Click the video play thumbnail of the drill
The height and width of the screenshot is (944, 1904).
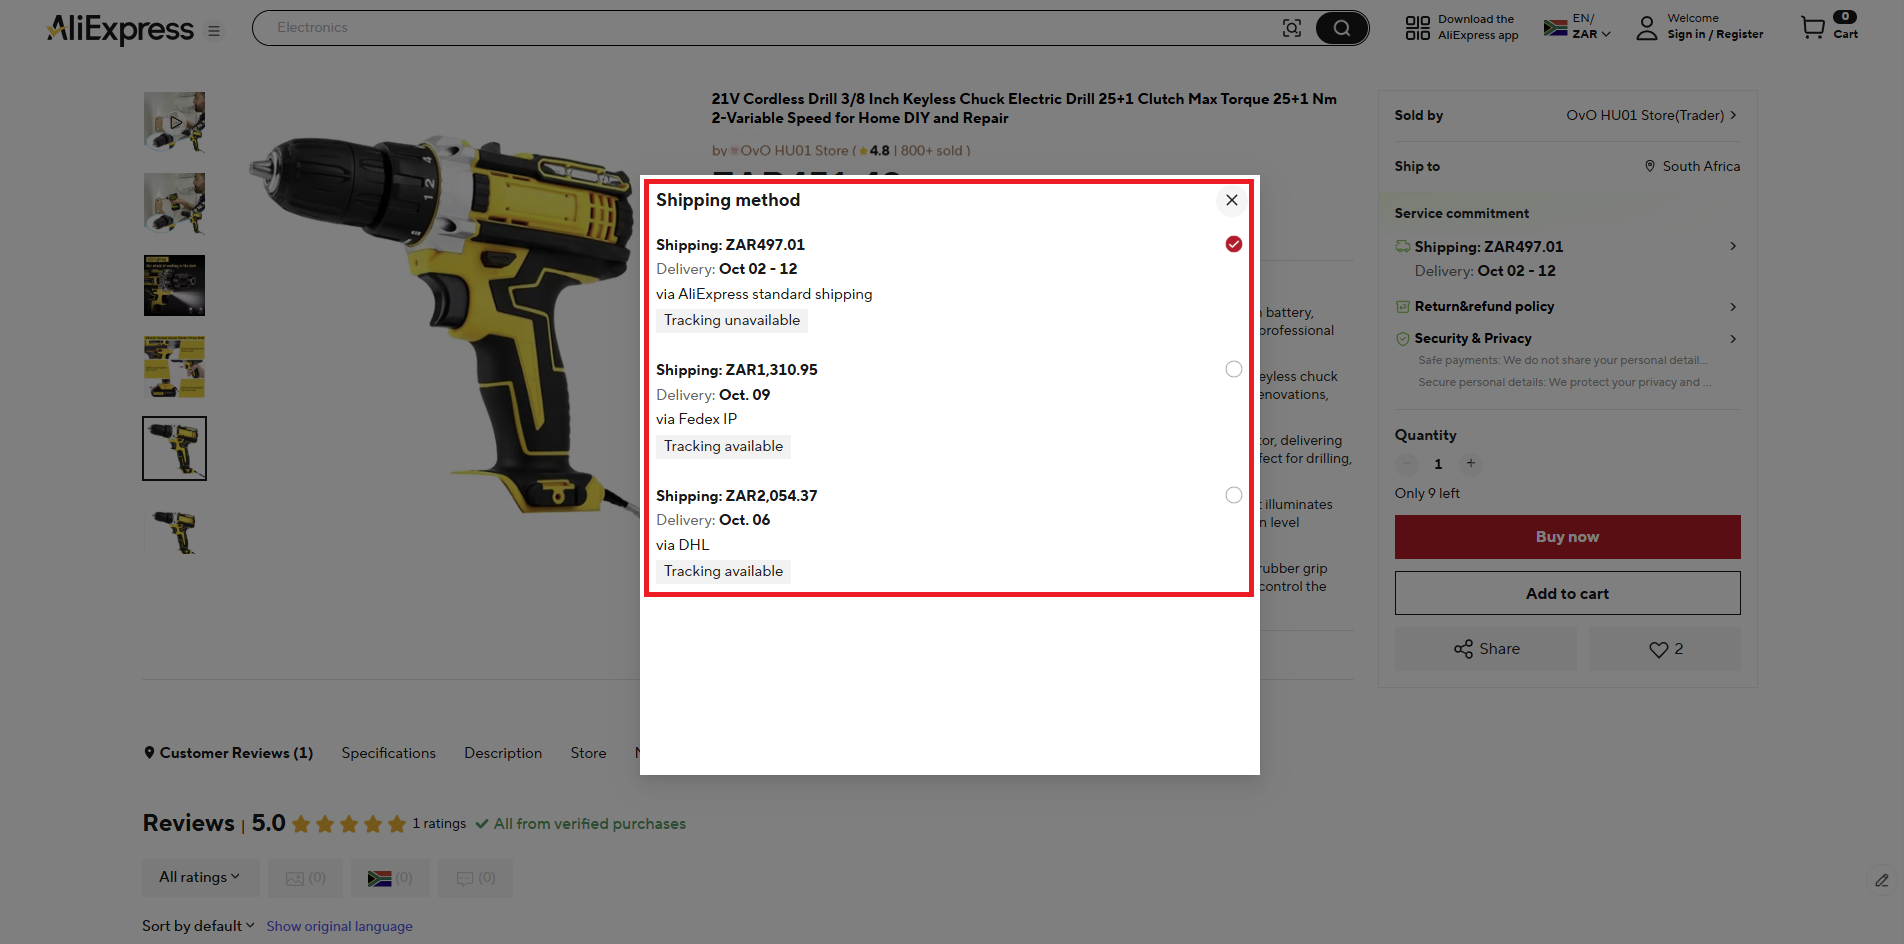(174, 121)
